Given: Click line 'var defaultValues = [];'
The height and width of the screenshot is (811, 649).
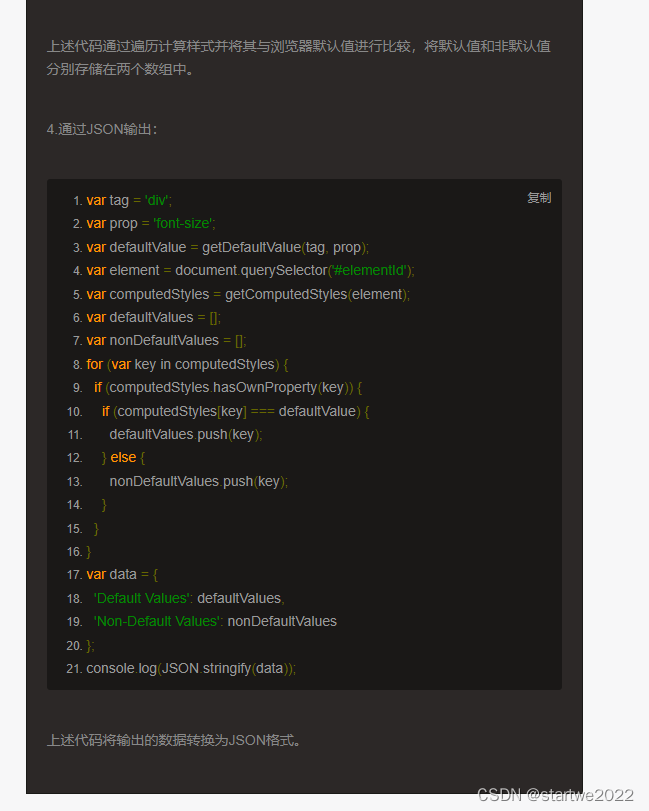Looking at the screenshot, I should pyautogui.click(x=154, y=318).
